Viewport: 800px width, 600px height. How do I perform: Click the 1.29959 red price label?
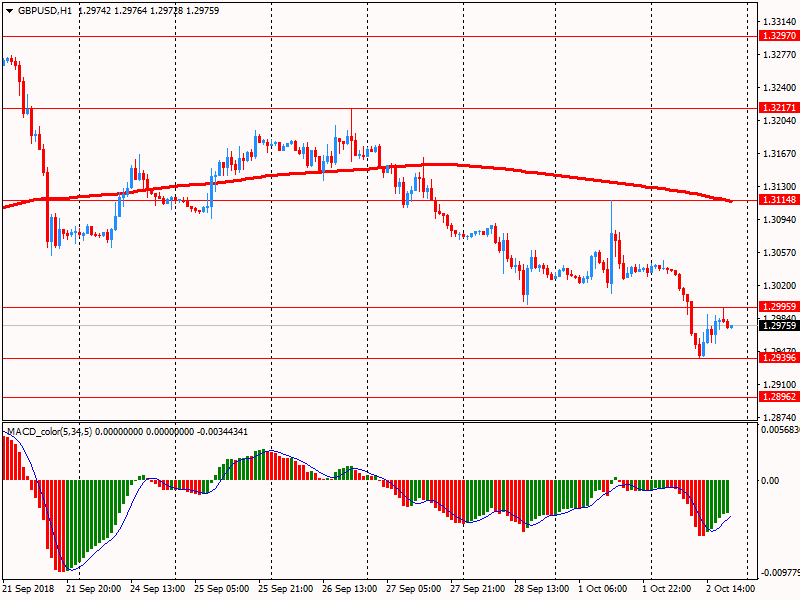(778, 307)
